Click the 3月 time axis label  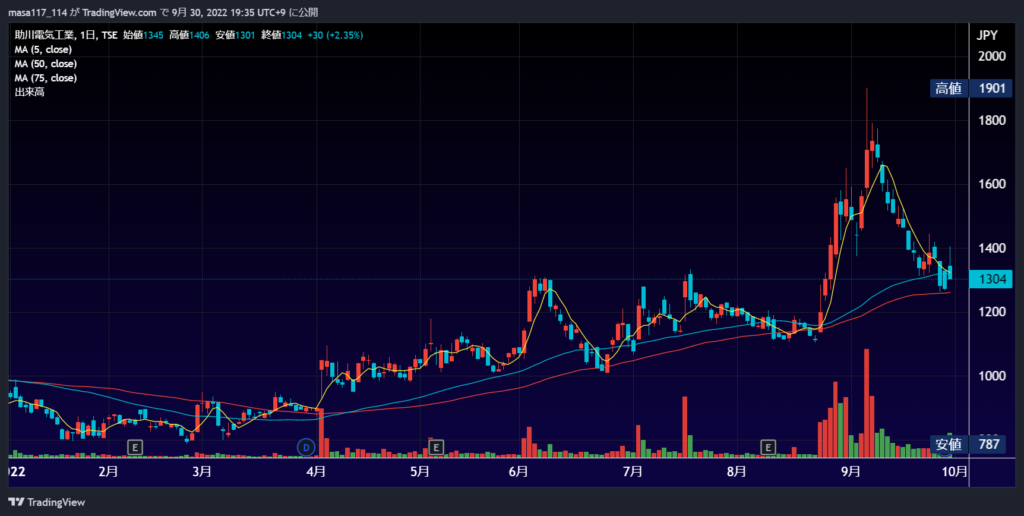coord(202,471)
